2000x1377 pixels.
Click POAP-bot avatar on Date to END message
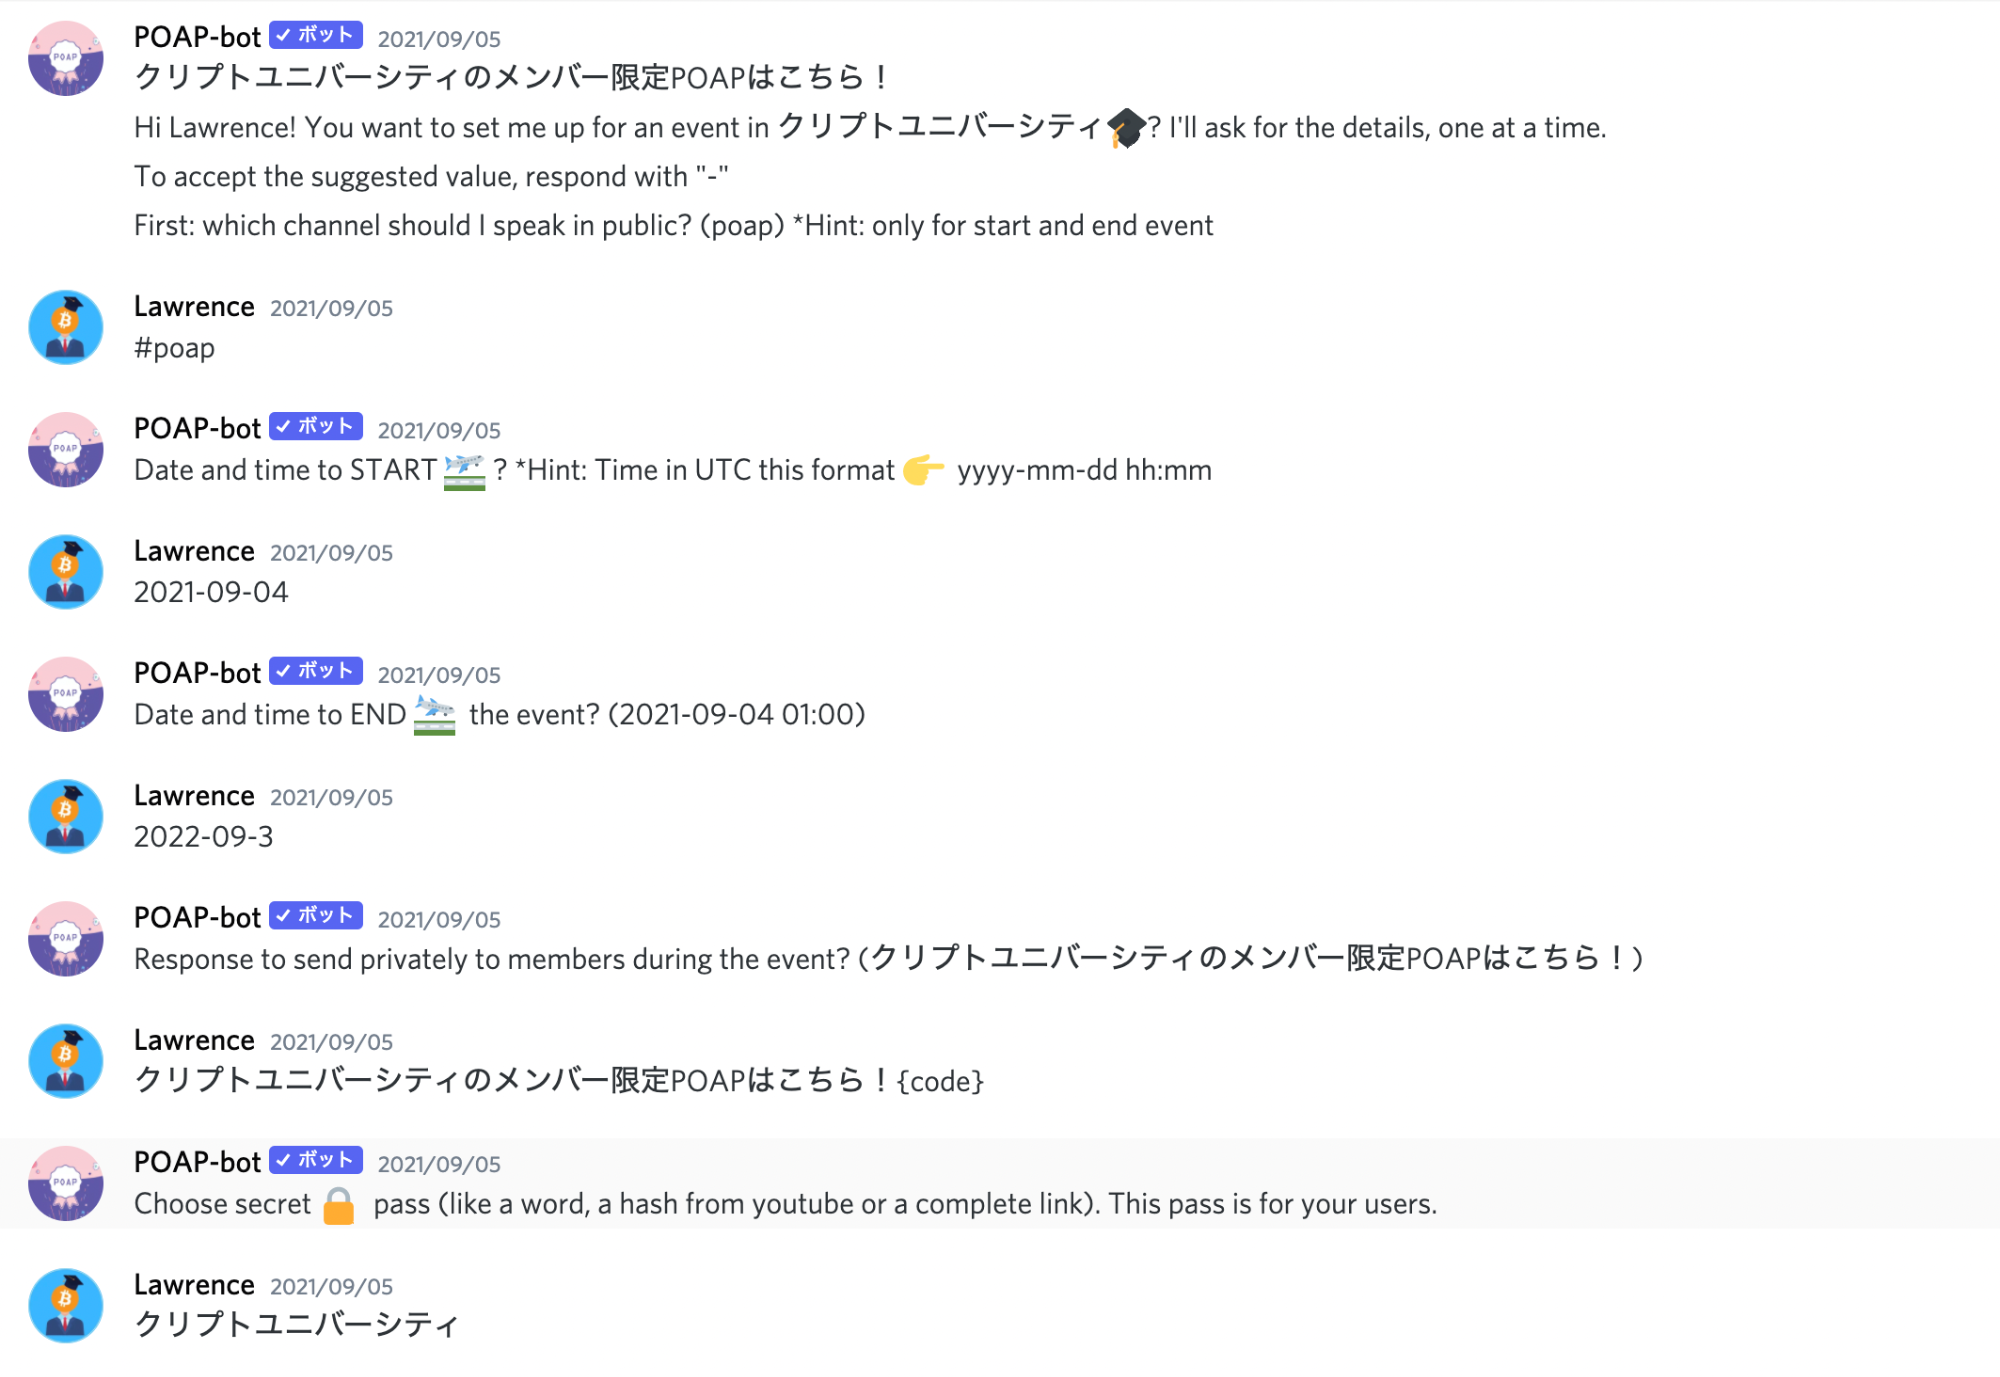[x=66, y=694]
